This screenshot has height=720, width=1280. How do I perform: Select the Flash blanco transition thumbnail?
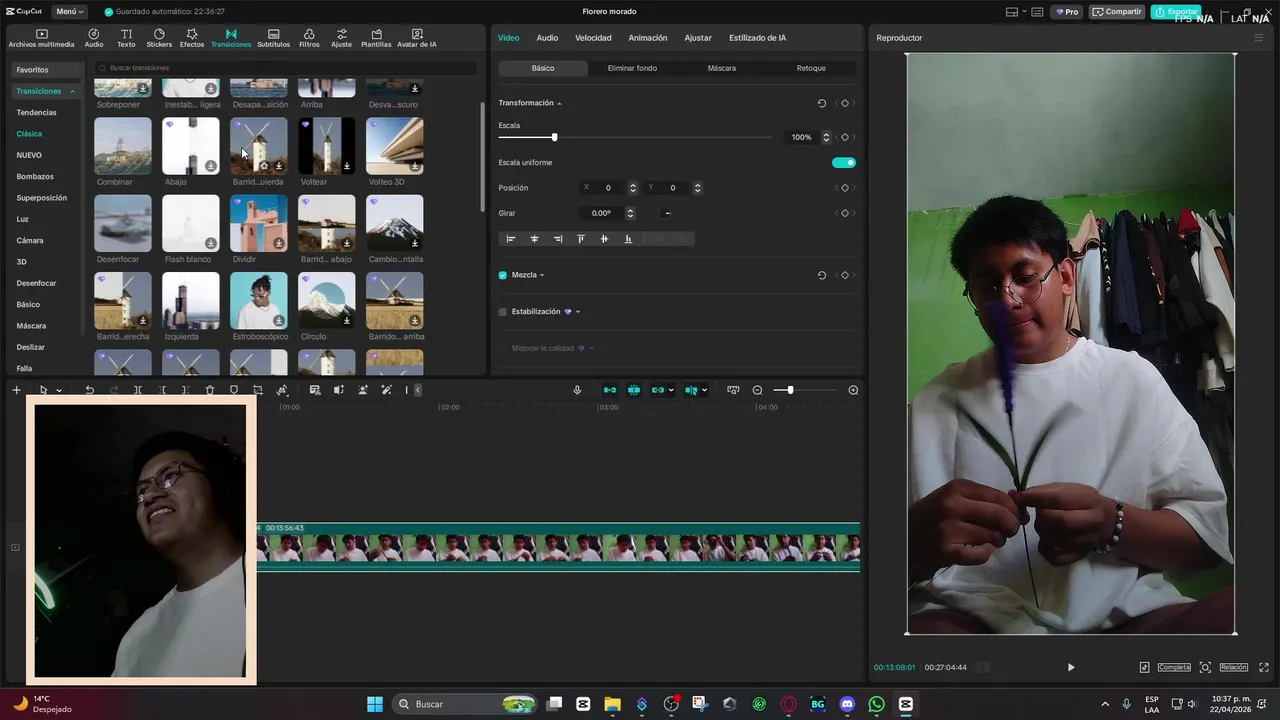pyautogui.click(x=190, y=223)
